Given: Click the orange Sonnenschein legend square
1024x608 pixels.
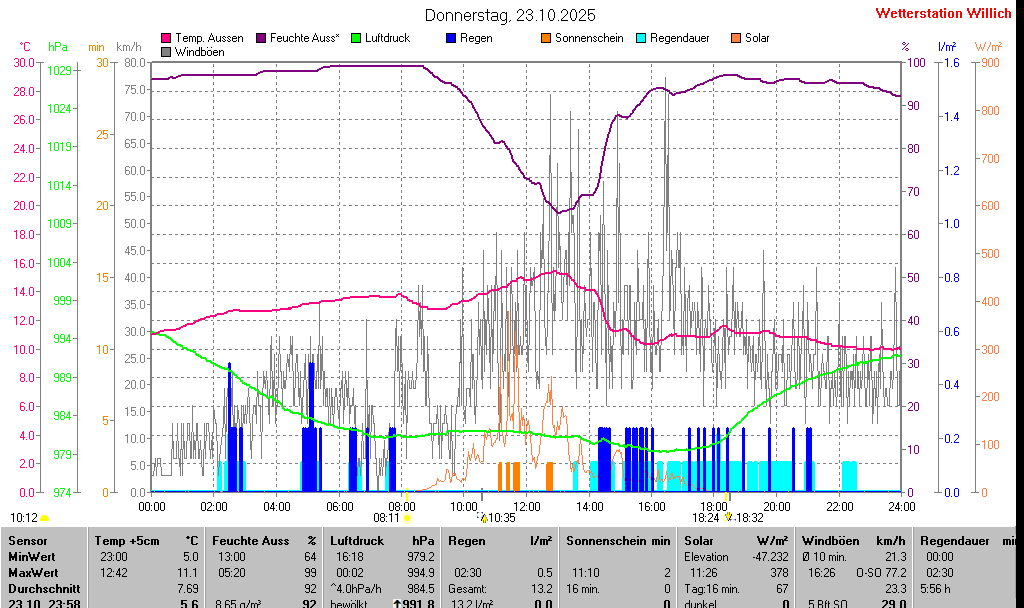Looking at the screenshot, I should click(546, 38).
